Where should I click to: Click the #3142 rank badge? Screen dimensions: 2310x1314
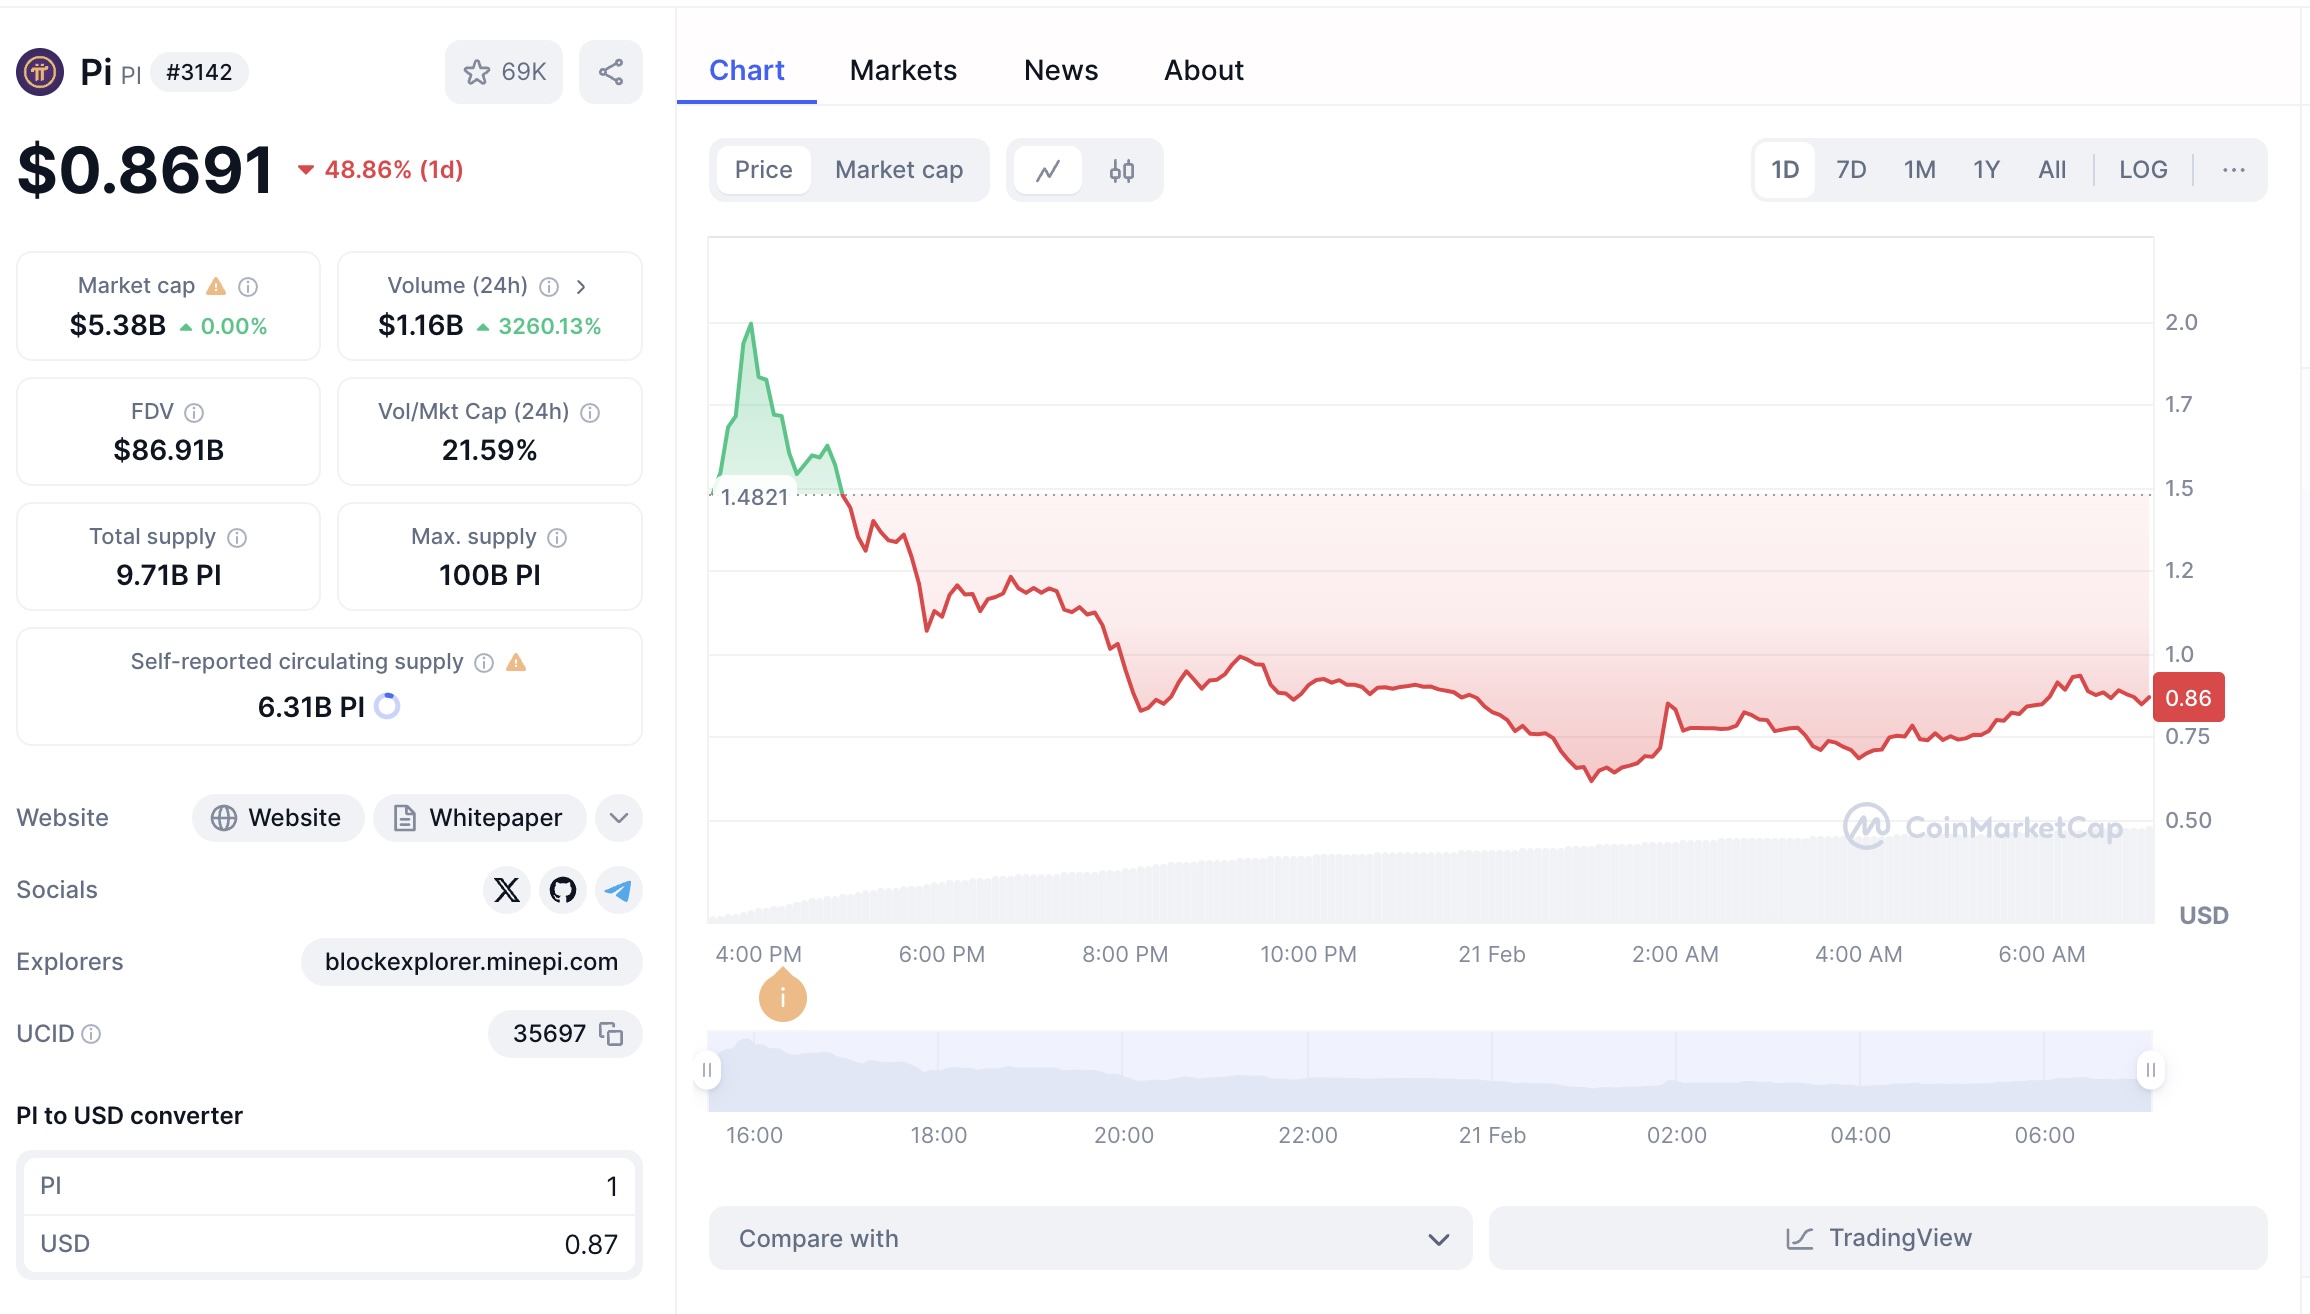pyautogui.click(x=199, y=72)
